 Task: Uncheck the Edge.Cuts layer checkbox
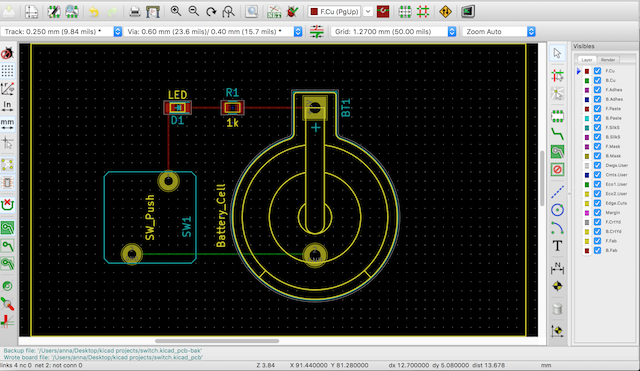point(598,203)
